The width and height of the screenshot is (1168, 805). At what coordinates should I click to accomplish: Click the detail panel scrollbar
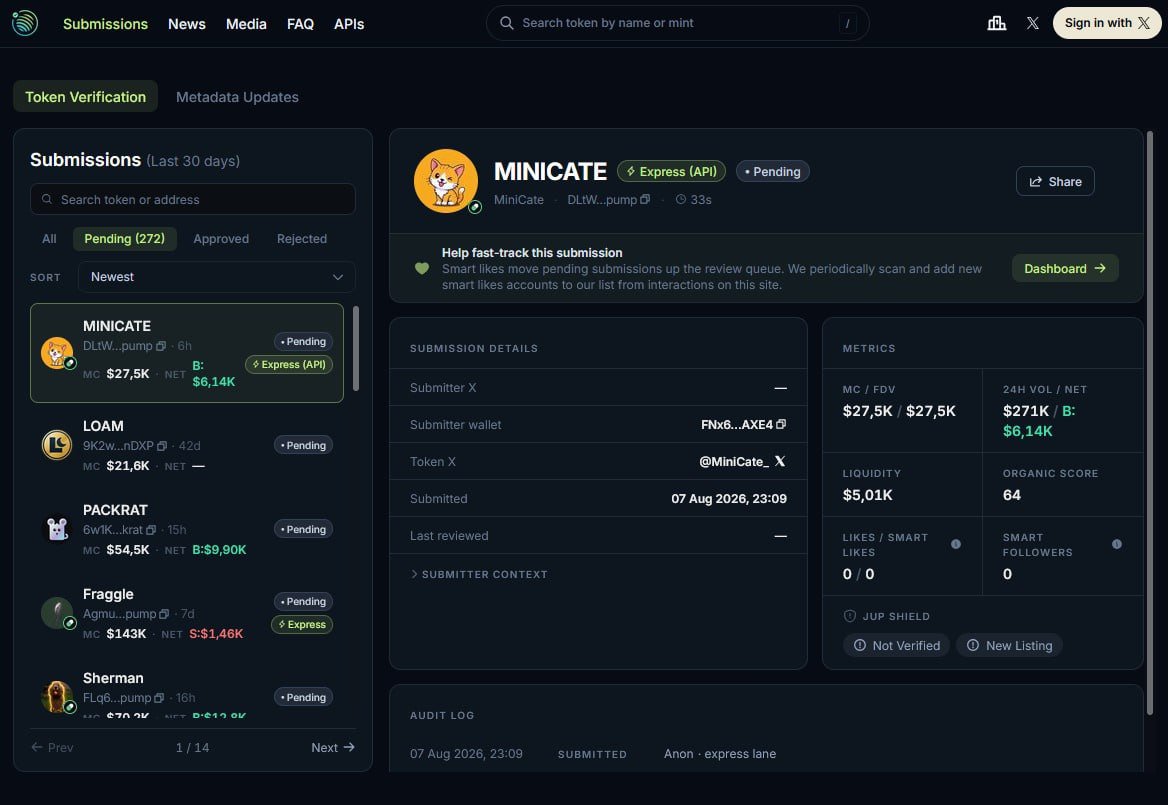(x=1150, y=423)
